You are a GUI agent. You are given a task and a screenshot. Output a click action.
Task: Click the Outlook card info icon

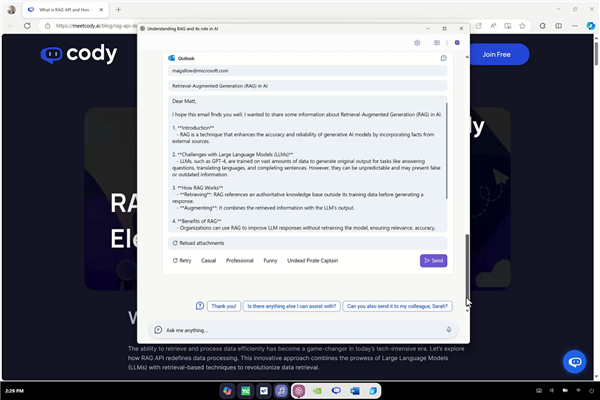pyautogui.click(x=443, y=58)
